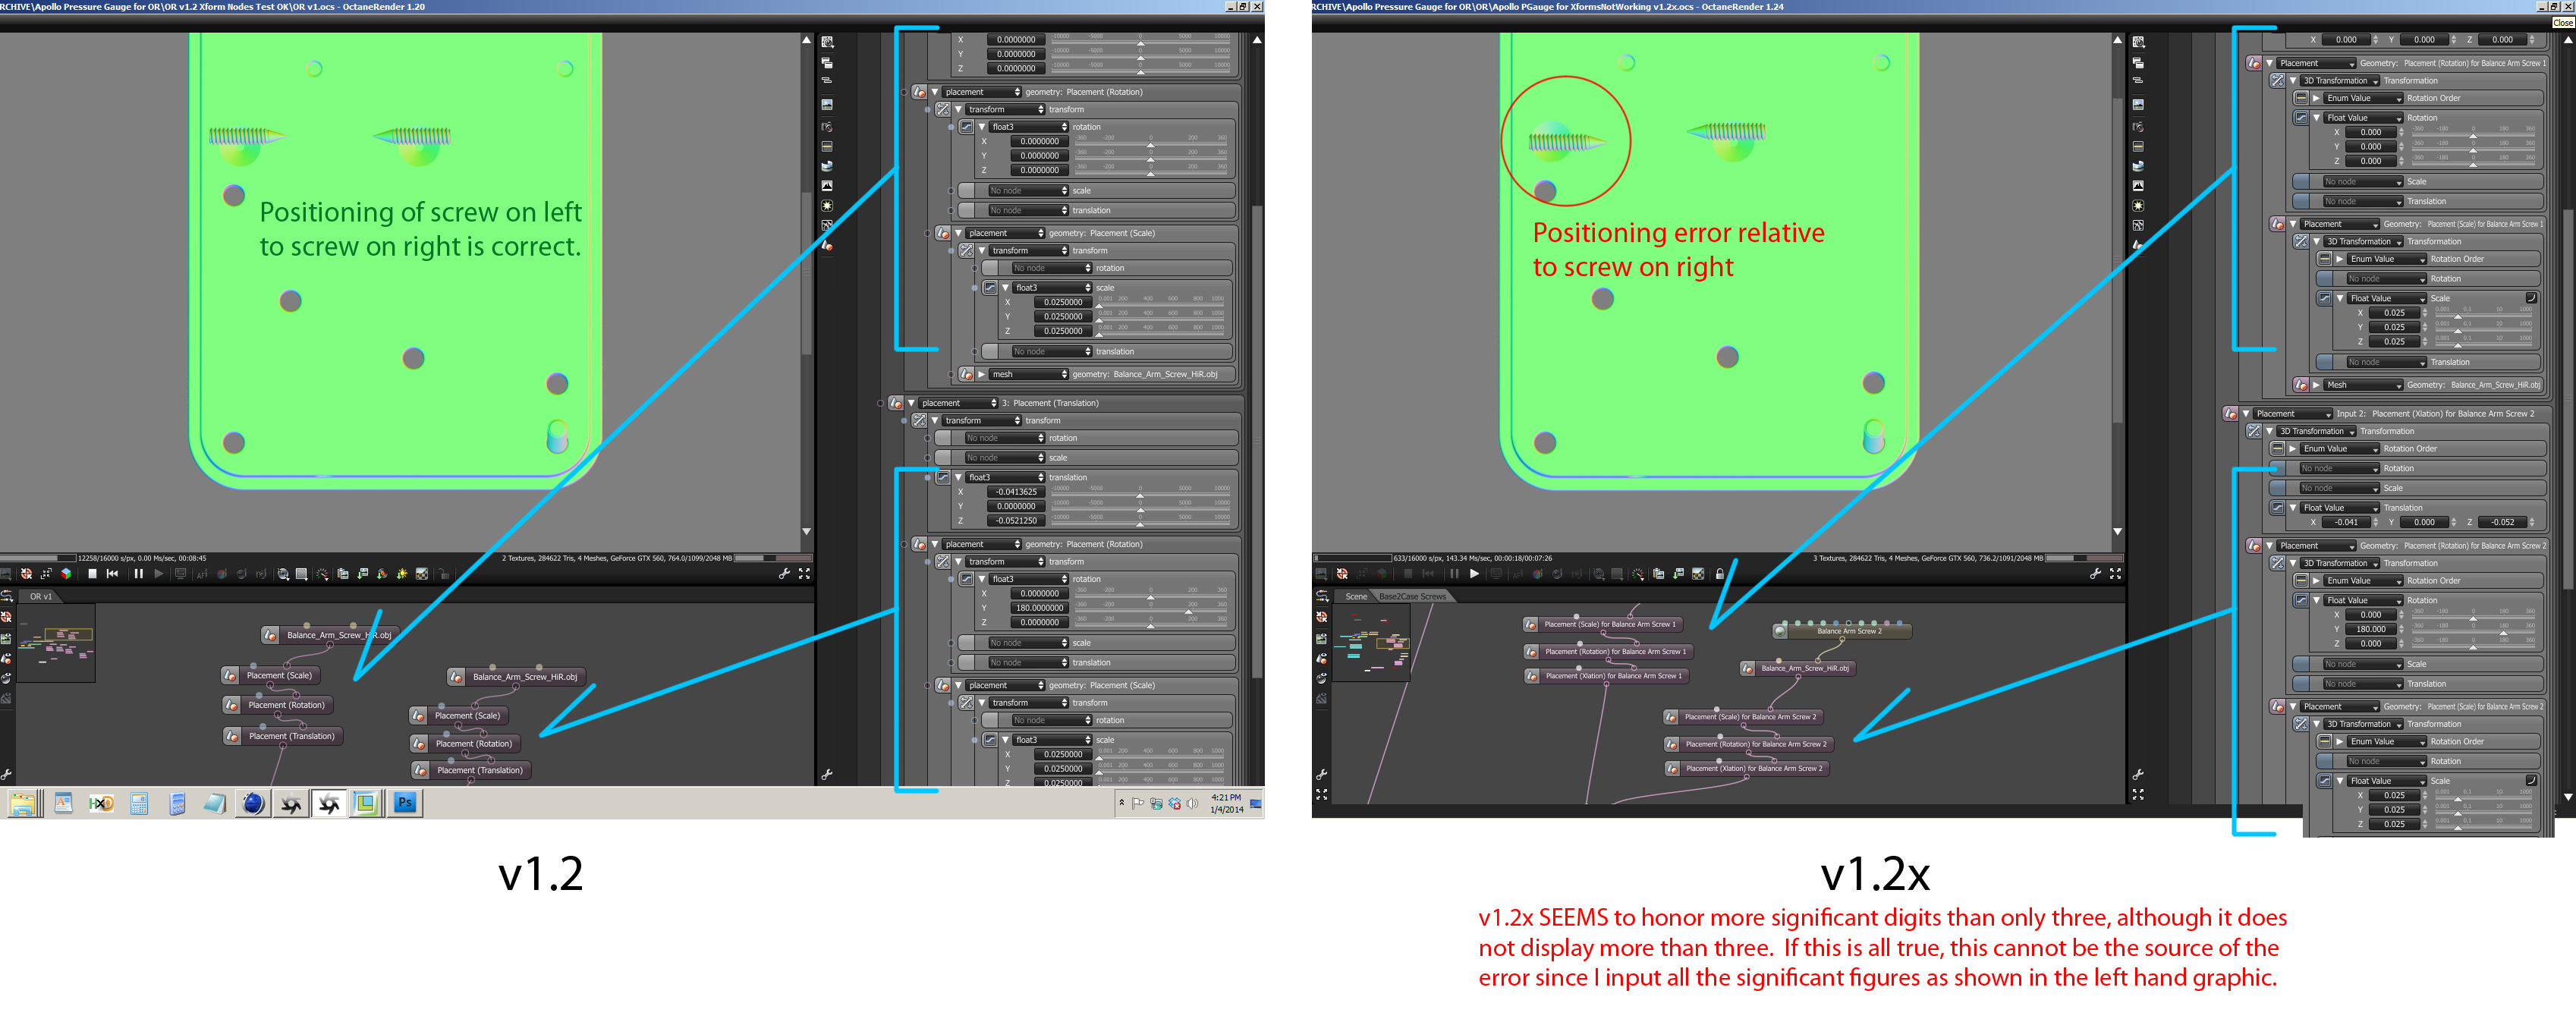This screenshot has width=2576, height=1022.
Task: Select Balance Arm Screw 2 material node
Action: [1848, 631]
